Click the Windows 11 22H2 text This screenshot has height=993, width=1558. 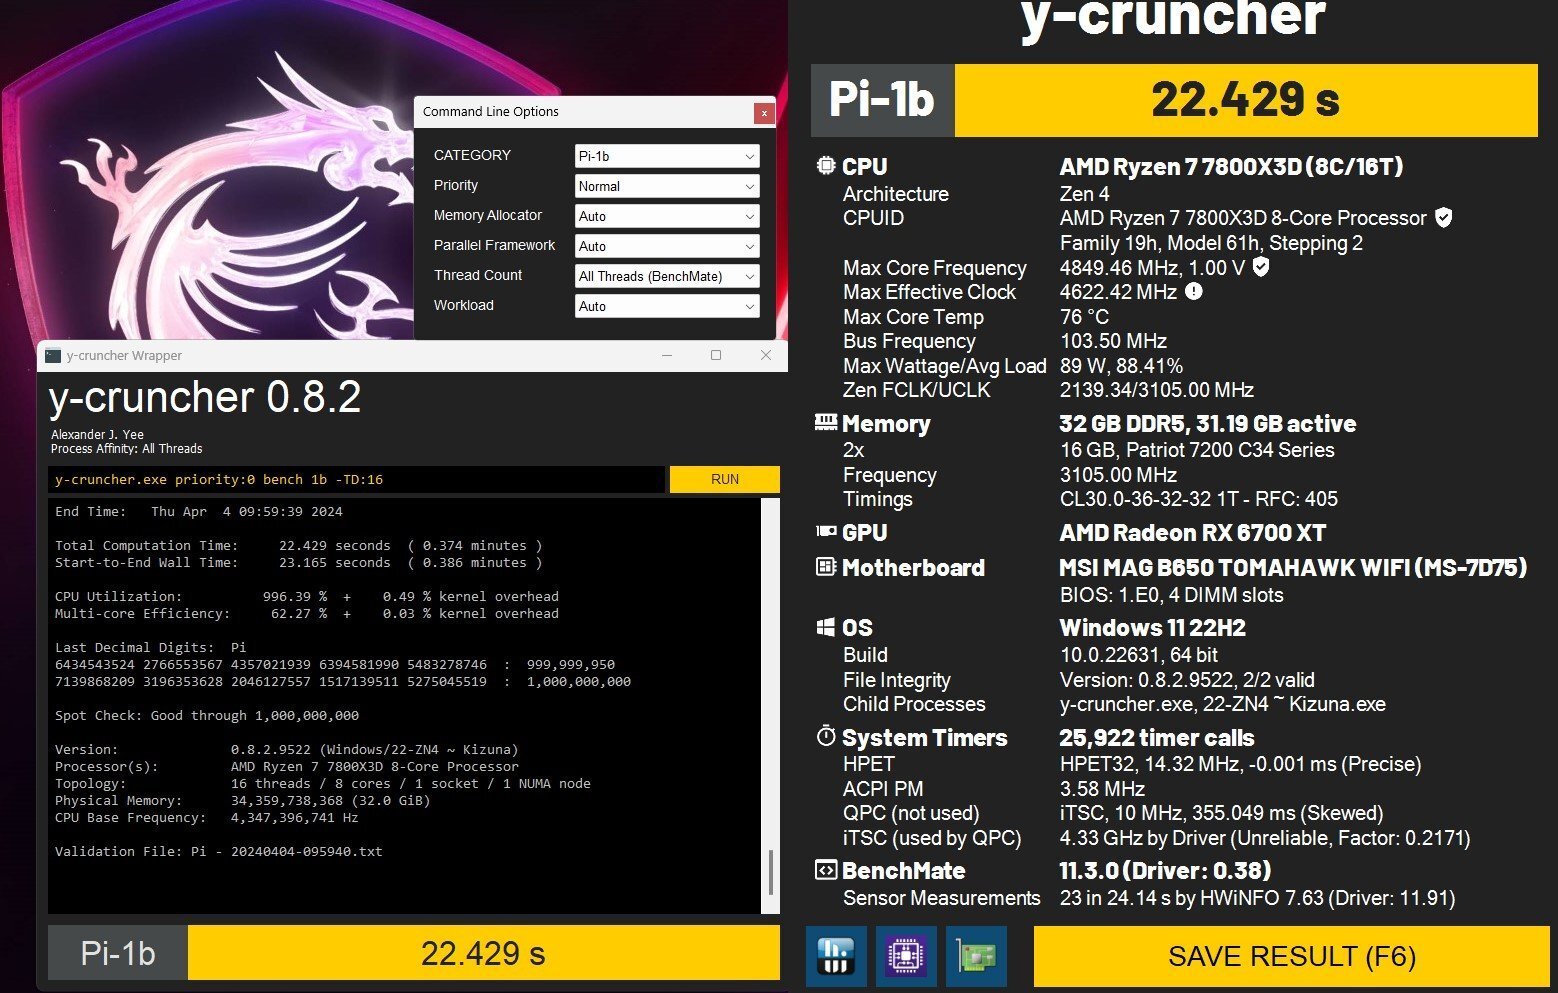pyautogui.click(x=1152, y=627)
